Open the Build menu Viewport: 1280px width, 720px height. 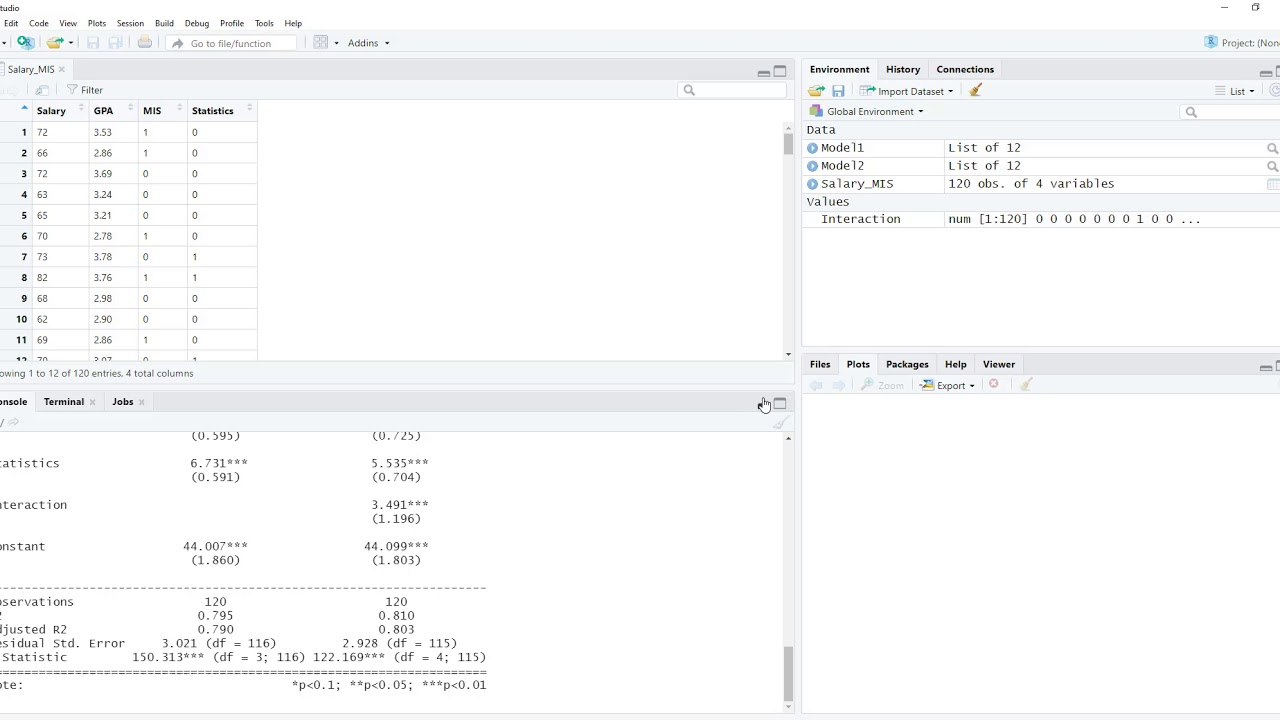pos(164,23)
